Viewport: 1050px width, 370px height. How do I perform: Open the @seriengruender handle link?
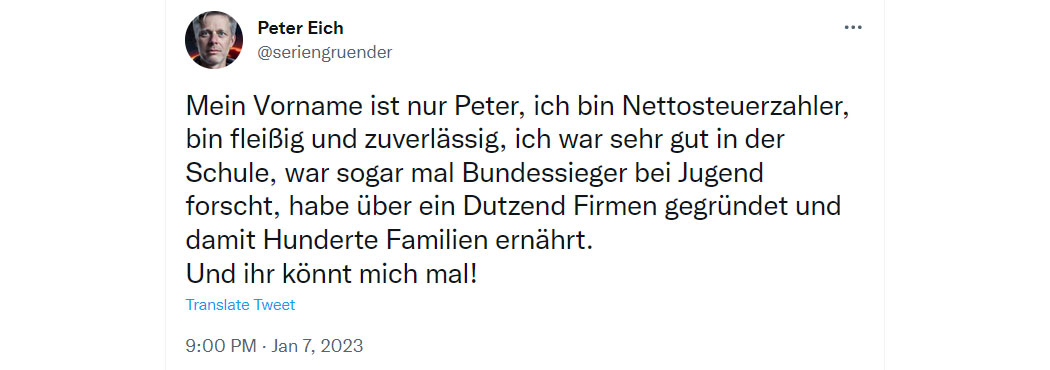pyautogui.click(x=325, y=52)
